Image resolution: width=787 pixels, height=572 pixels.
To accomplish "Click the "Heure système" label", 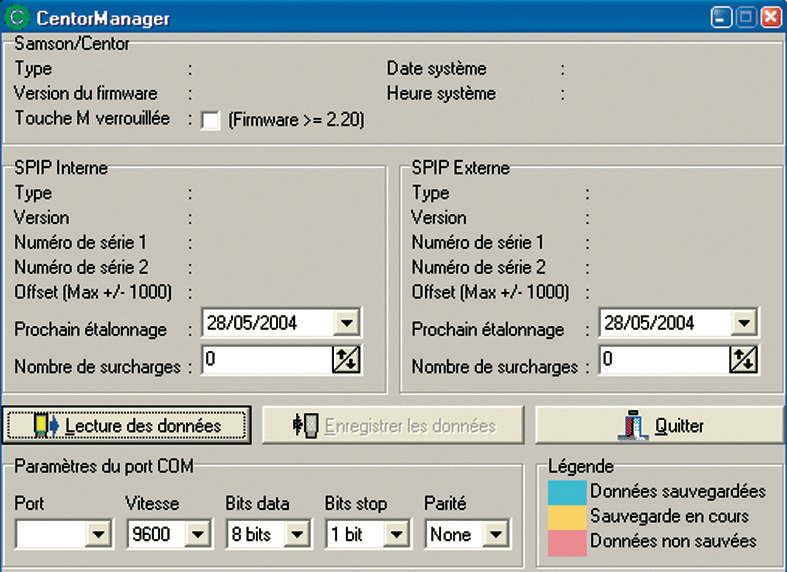I will (441, 93).
